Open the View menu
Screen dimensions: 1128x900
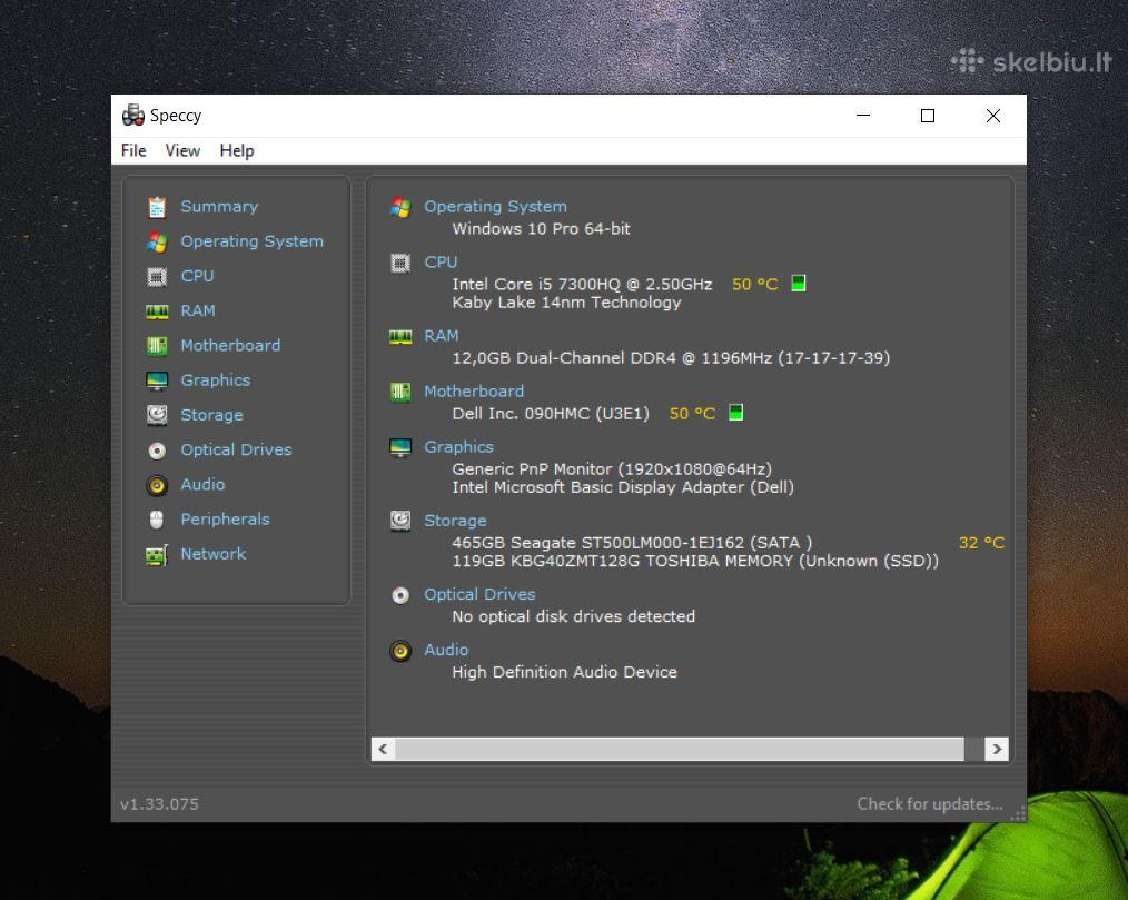pyautogui.click(x=182, y=150)
